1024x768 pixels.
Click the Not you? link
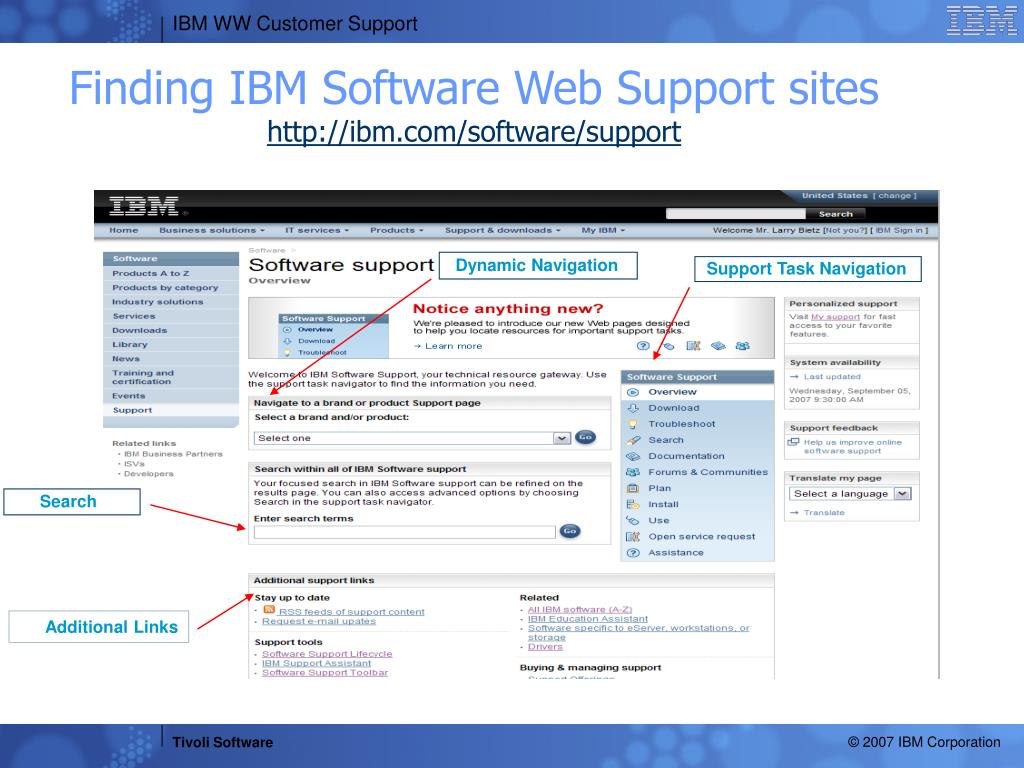(x=845, y=231)
